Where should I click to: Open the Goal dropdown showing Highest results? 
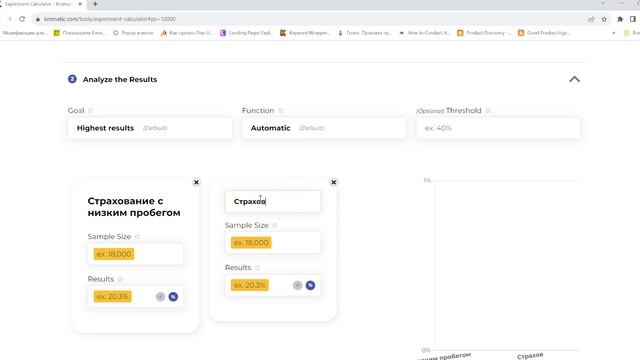(x=150, y=128)
